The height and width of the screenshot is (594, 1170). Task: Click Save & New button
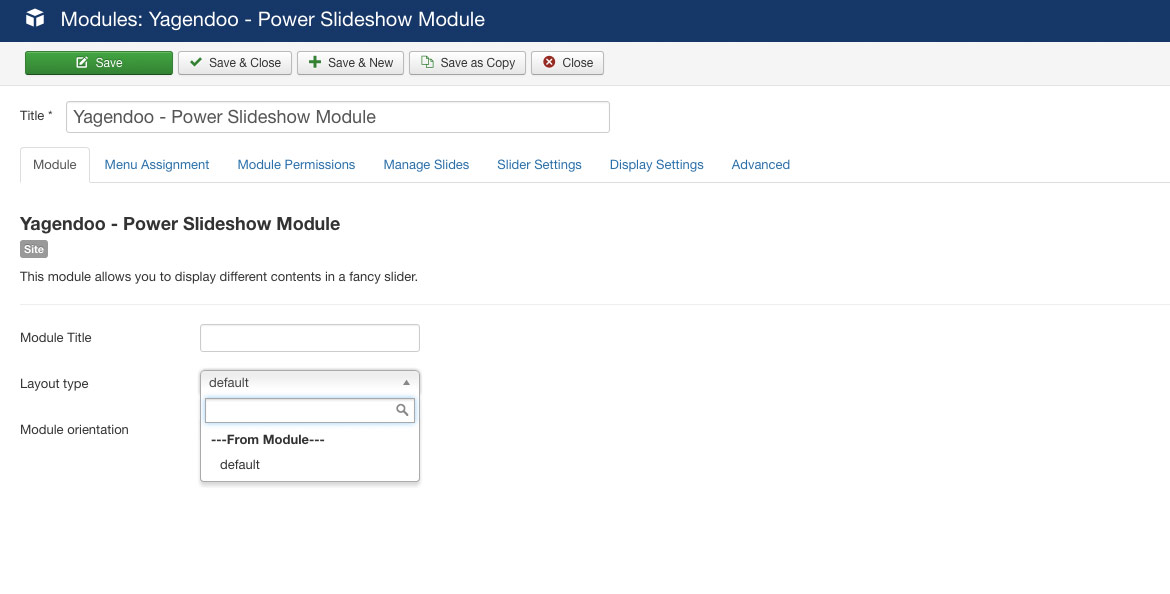point(350,63)
